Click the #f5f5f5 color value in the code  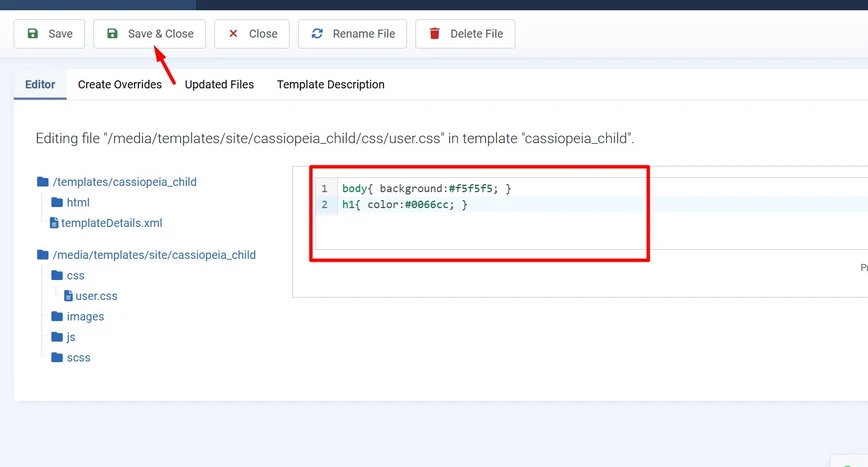pyautogui.click(x=471, y=189)
